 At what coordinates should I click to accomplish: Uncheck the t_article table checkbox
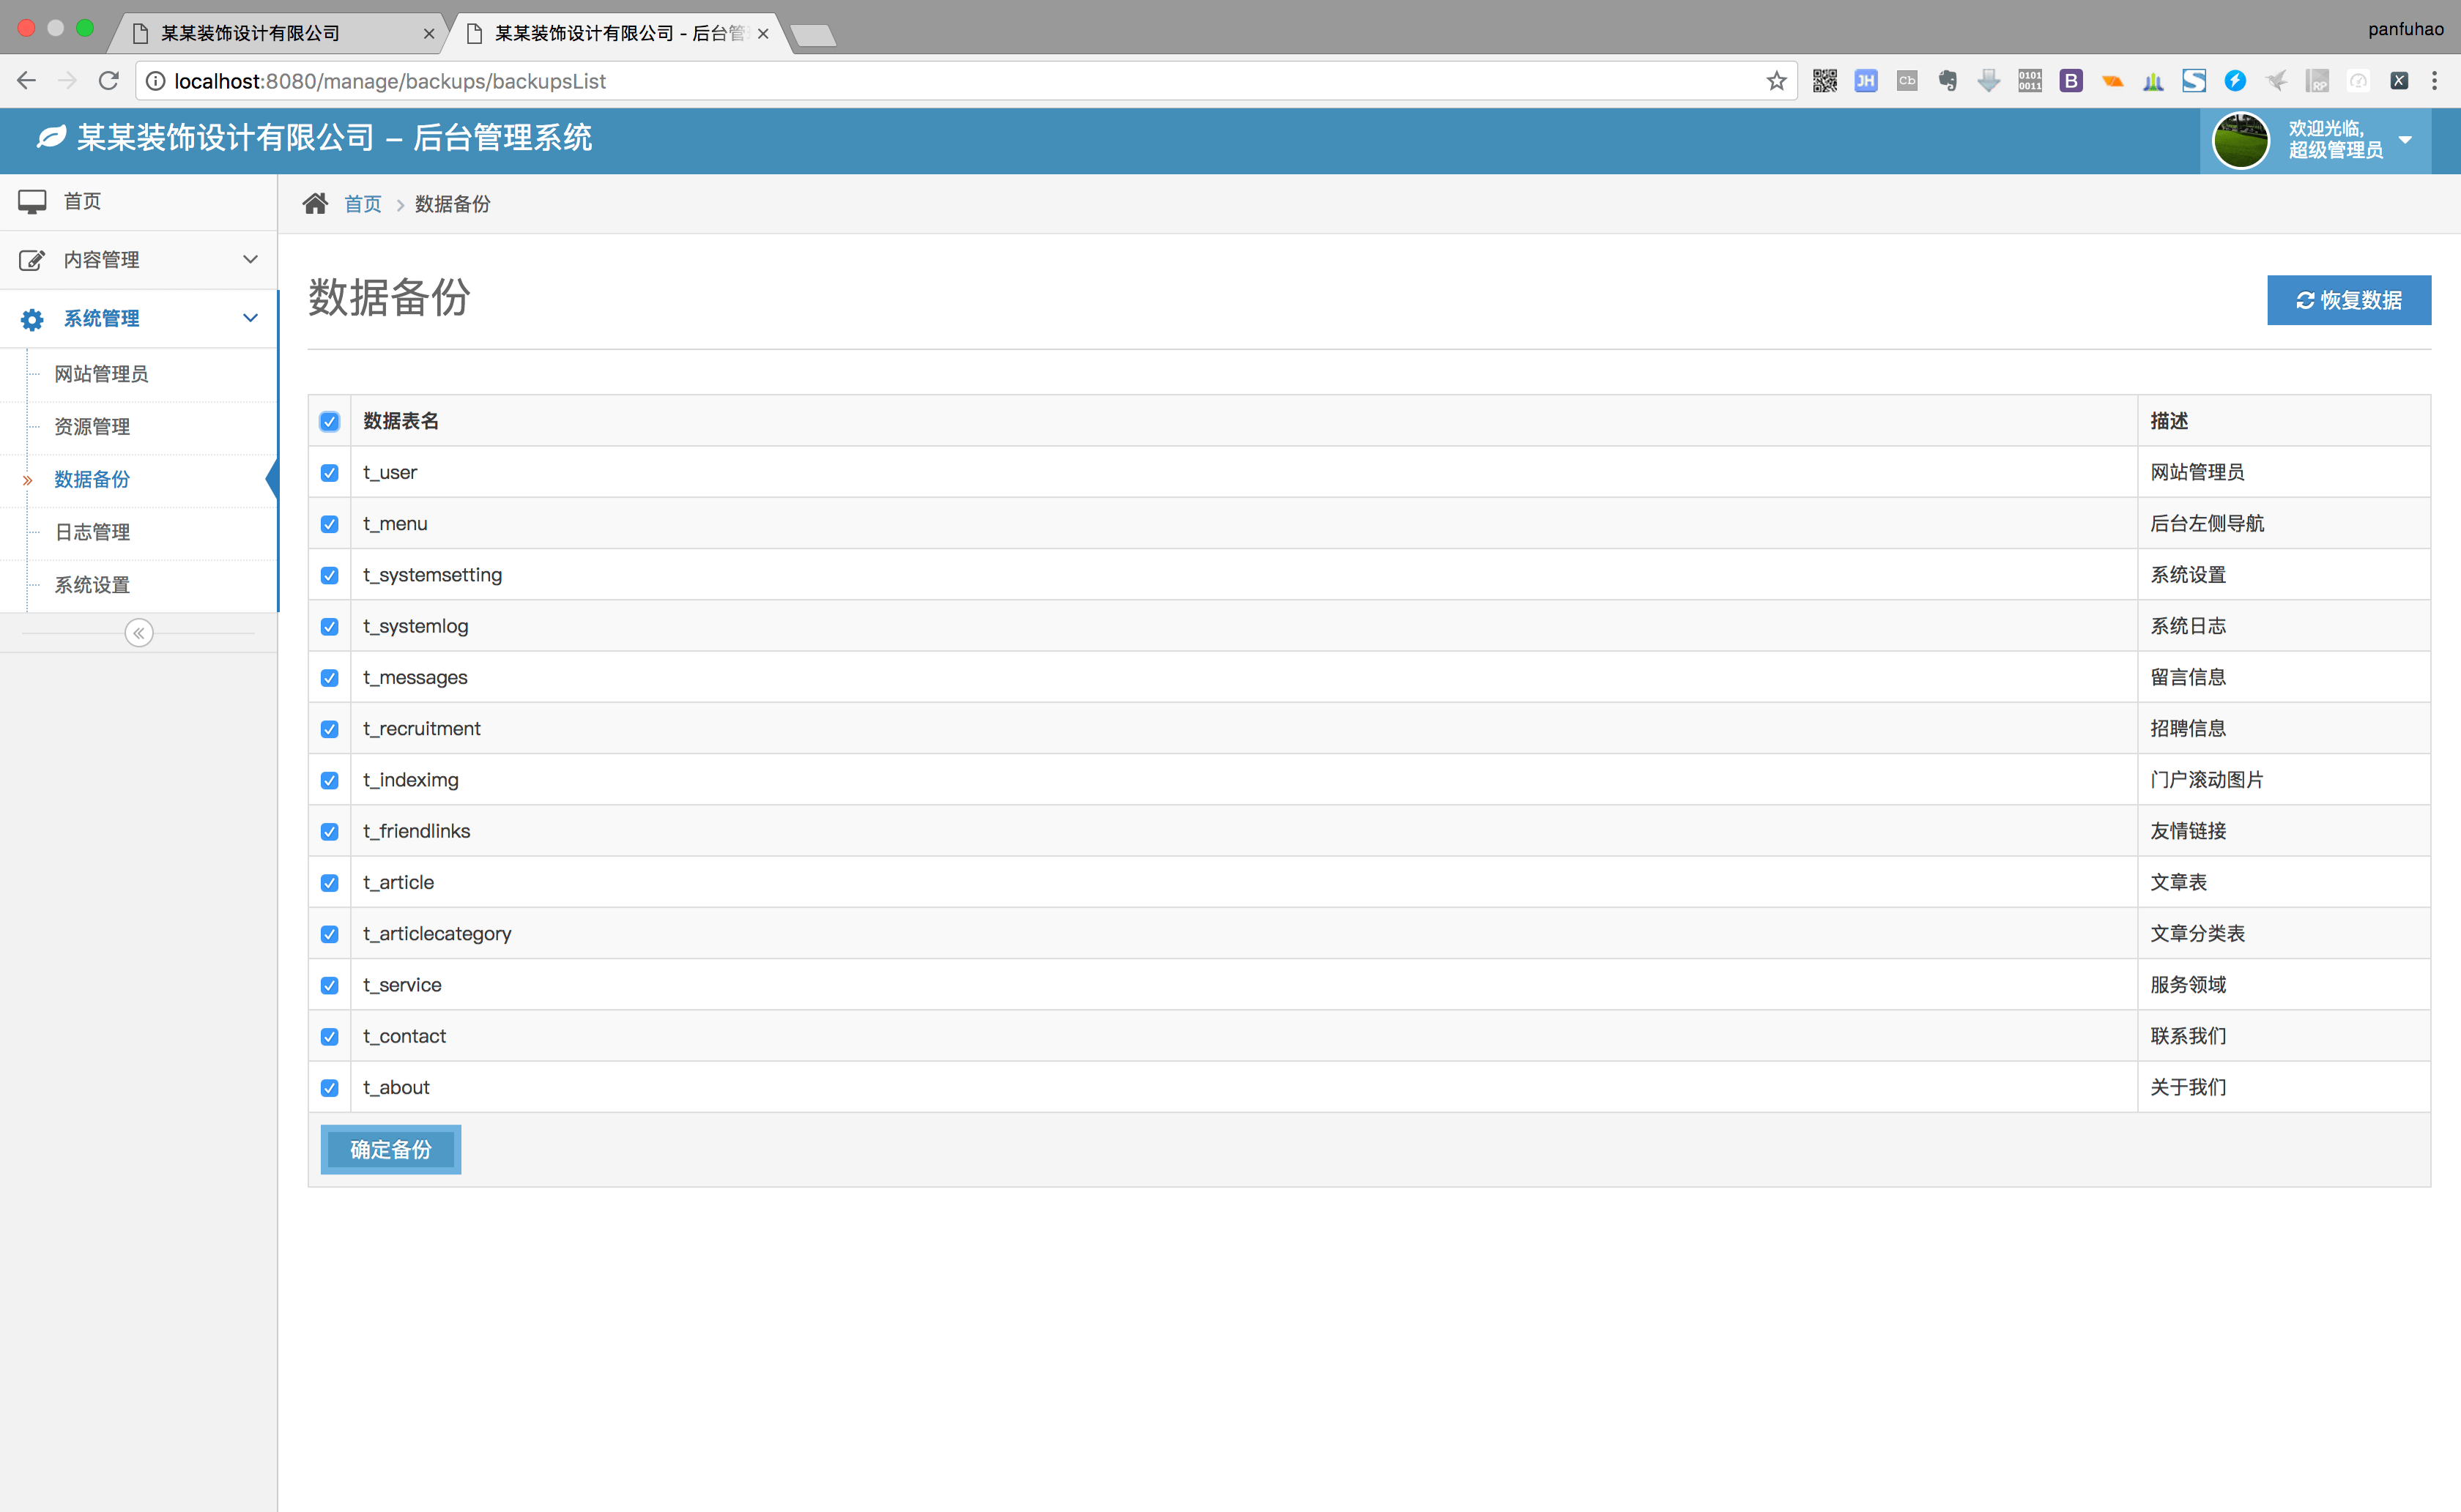point(329,883)
